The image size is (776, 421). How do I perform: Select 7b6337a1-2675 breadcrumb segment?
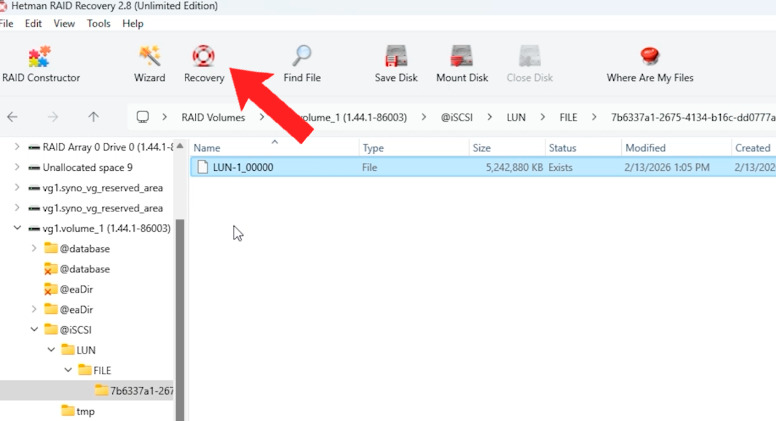[693, 117]
